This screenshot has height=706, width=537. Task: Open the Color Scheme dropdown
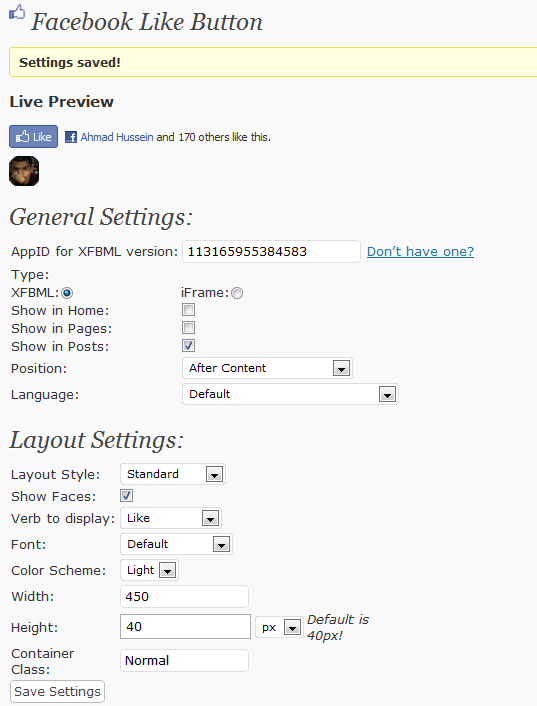(149, 570)
